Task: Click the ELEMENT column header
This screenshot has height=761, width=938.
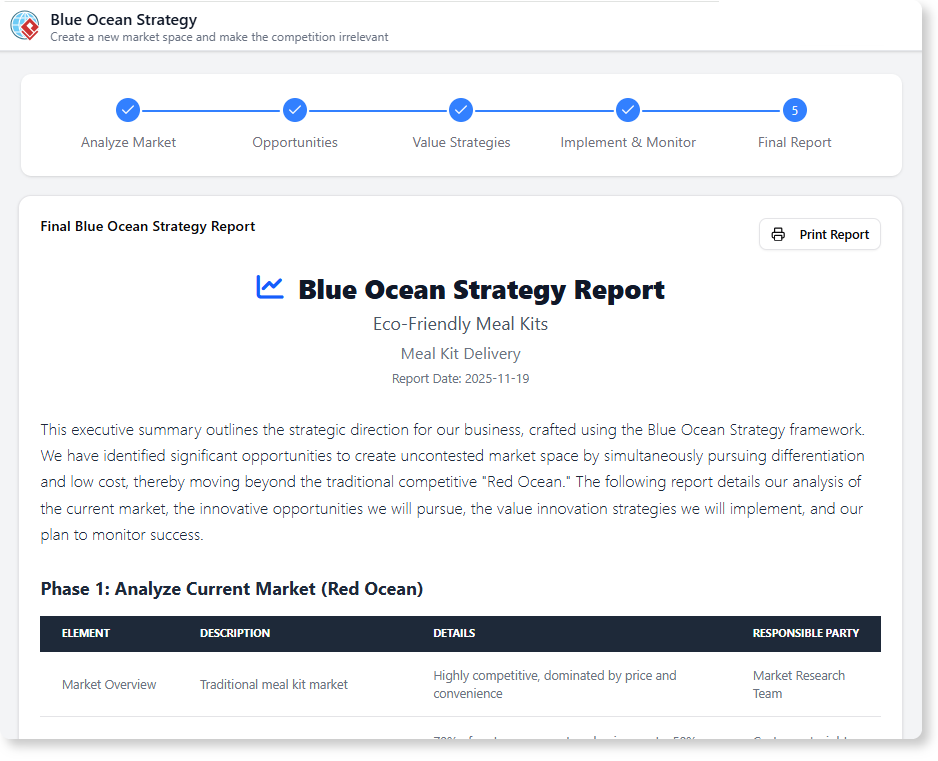Action: [86, 633]
